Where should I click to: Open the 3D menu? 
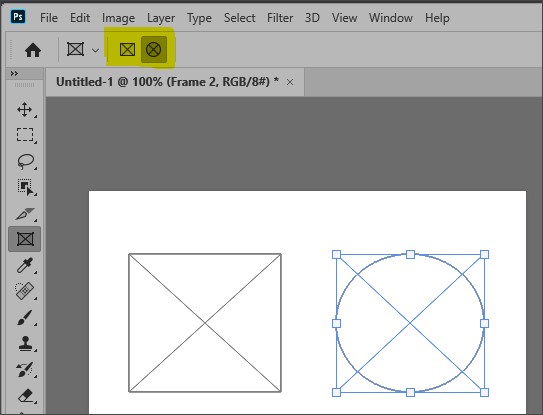tap(312, 18)
